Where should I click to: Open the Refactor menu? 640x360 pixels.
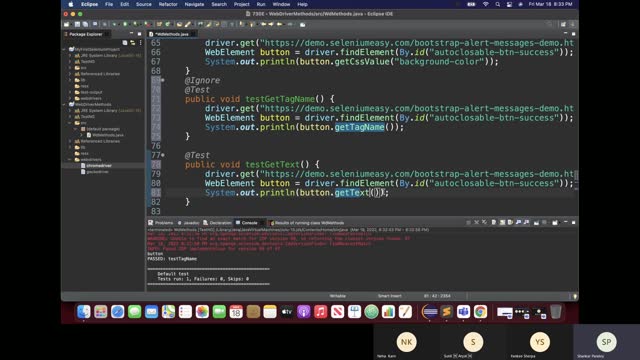click(x=168, y=4)
